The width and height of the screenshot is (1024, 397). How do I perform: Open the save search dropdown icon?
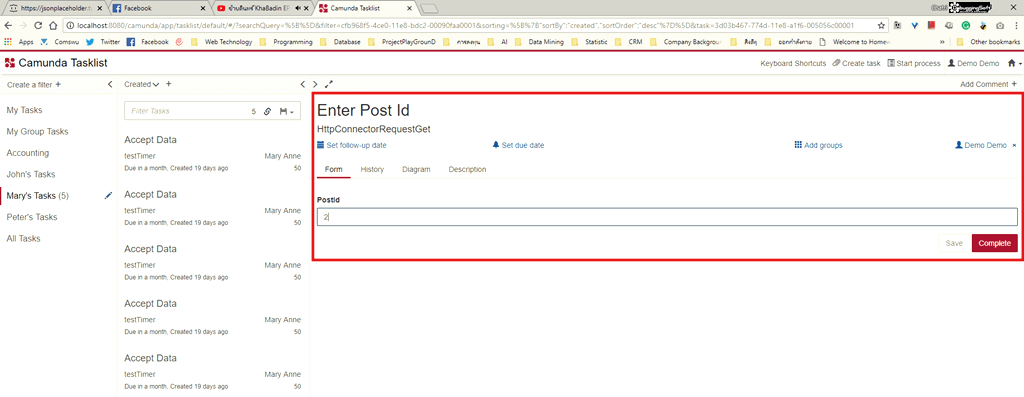coord(286,112)
